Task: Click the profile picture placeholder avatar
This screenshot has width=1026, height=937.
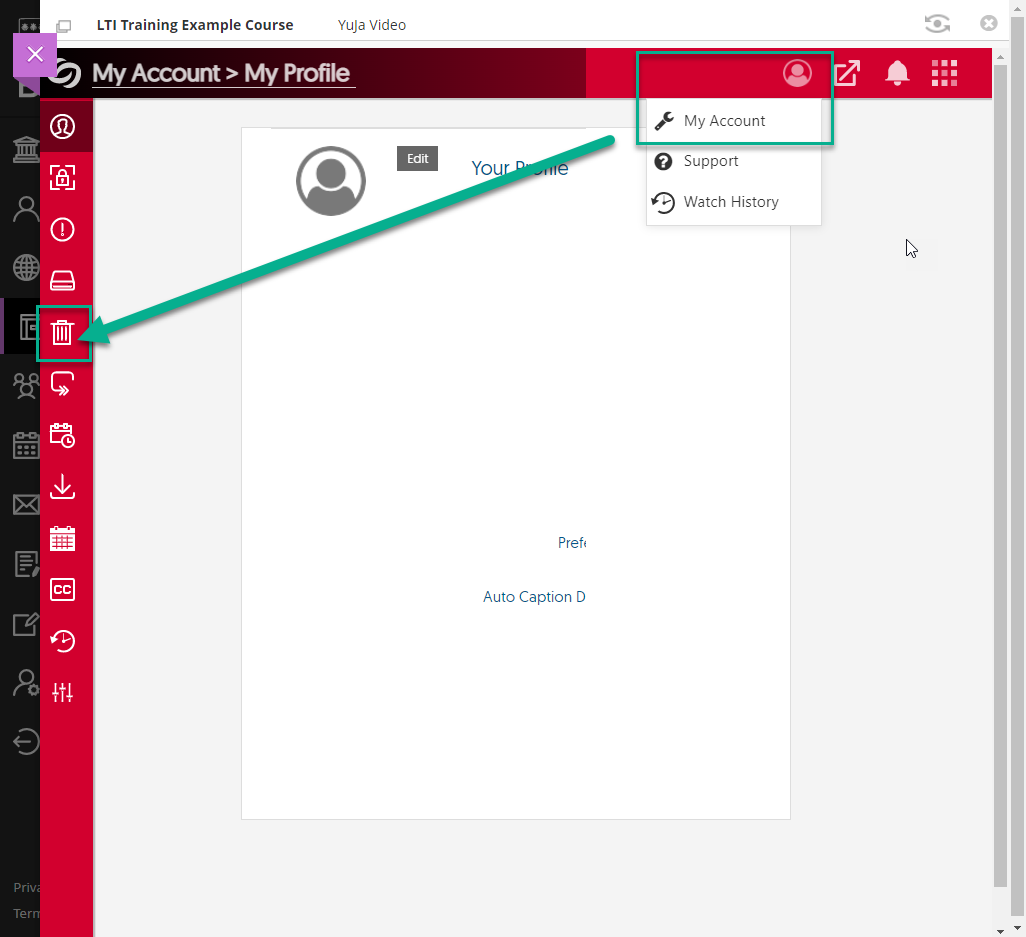Action: (x=331, y=181)
